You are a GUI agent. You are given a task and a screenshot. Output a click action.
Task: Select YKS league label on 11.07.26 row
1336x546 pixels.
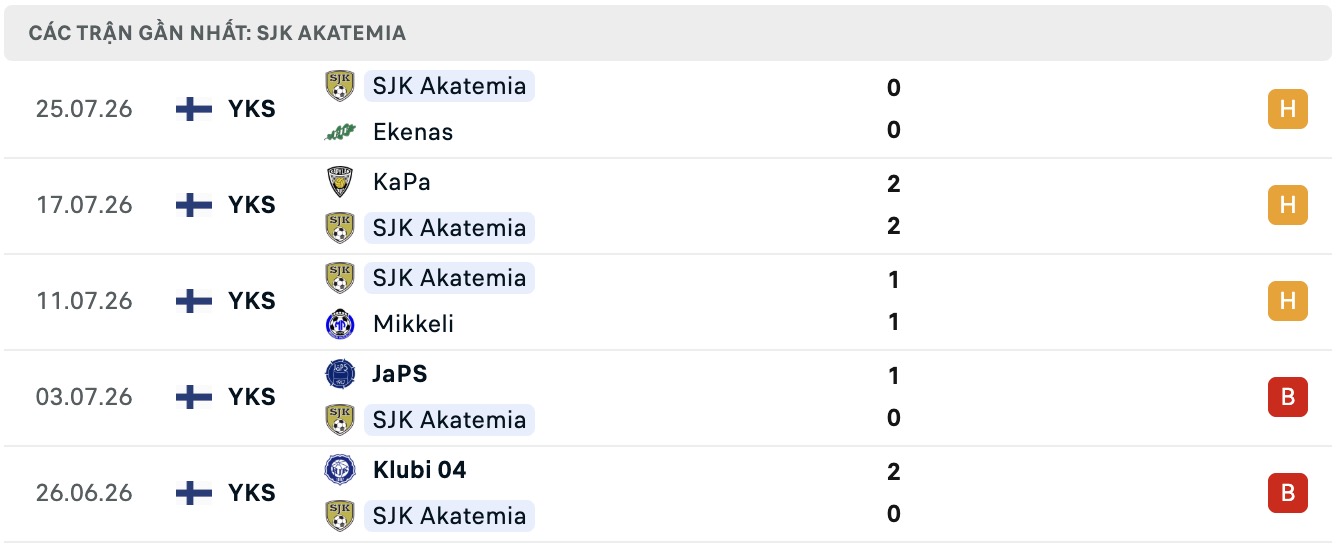pos(251,301)
